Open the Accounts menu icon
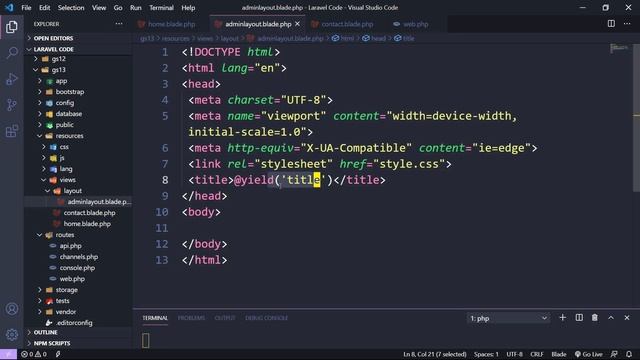Image resolution: width=640 pixels, height=360 pixels. 12,309
